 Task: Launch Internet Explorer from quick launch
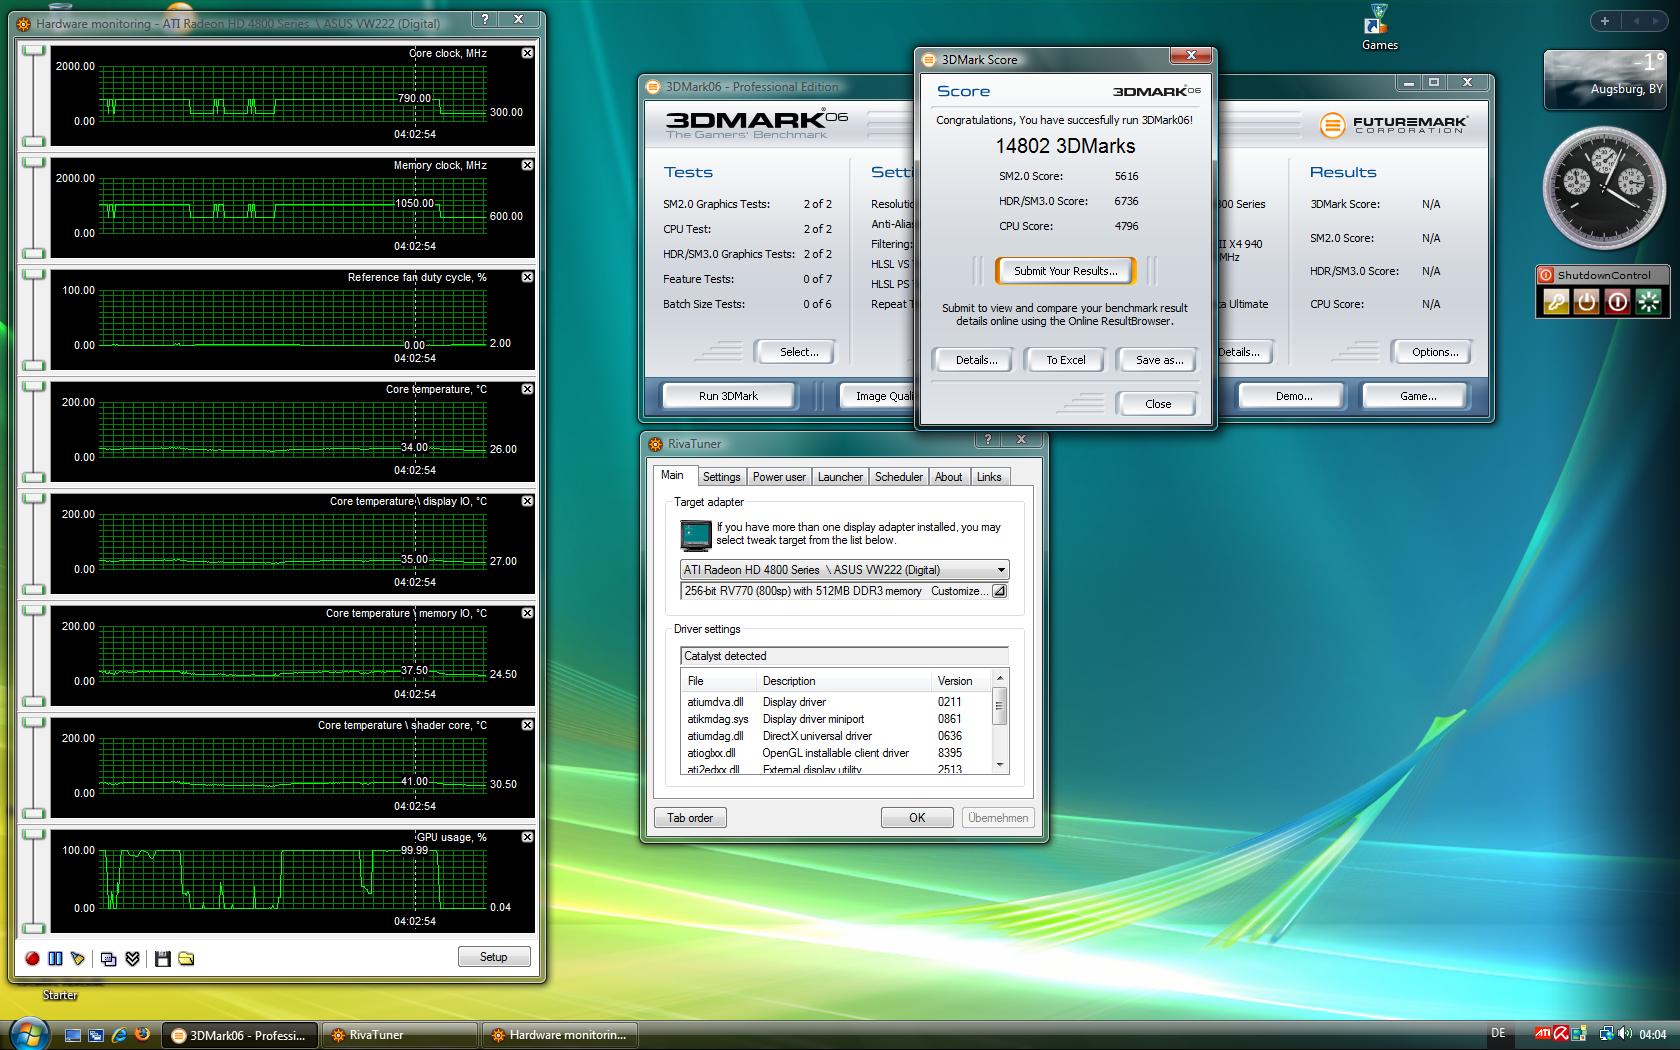click(x=119, y=1035)
